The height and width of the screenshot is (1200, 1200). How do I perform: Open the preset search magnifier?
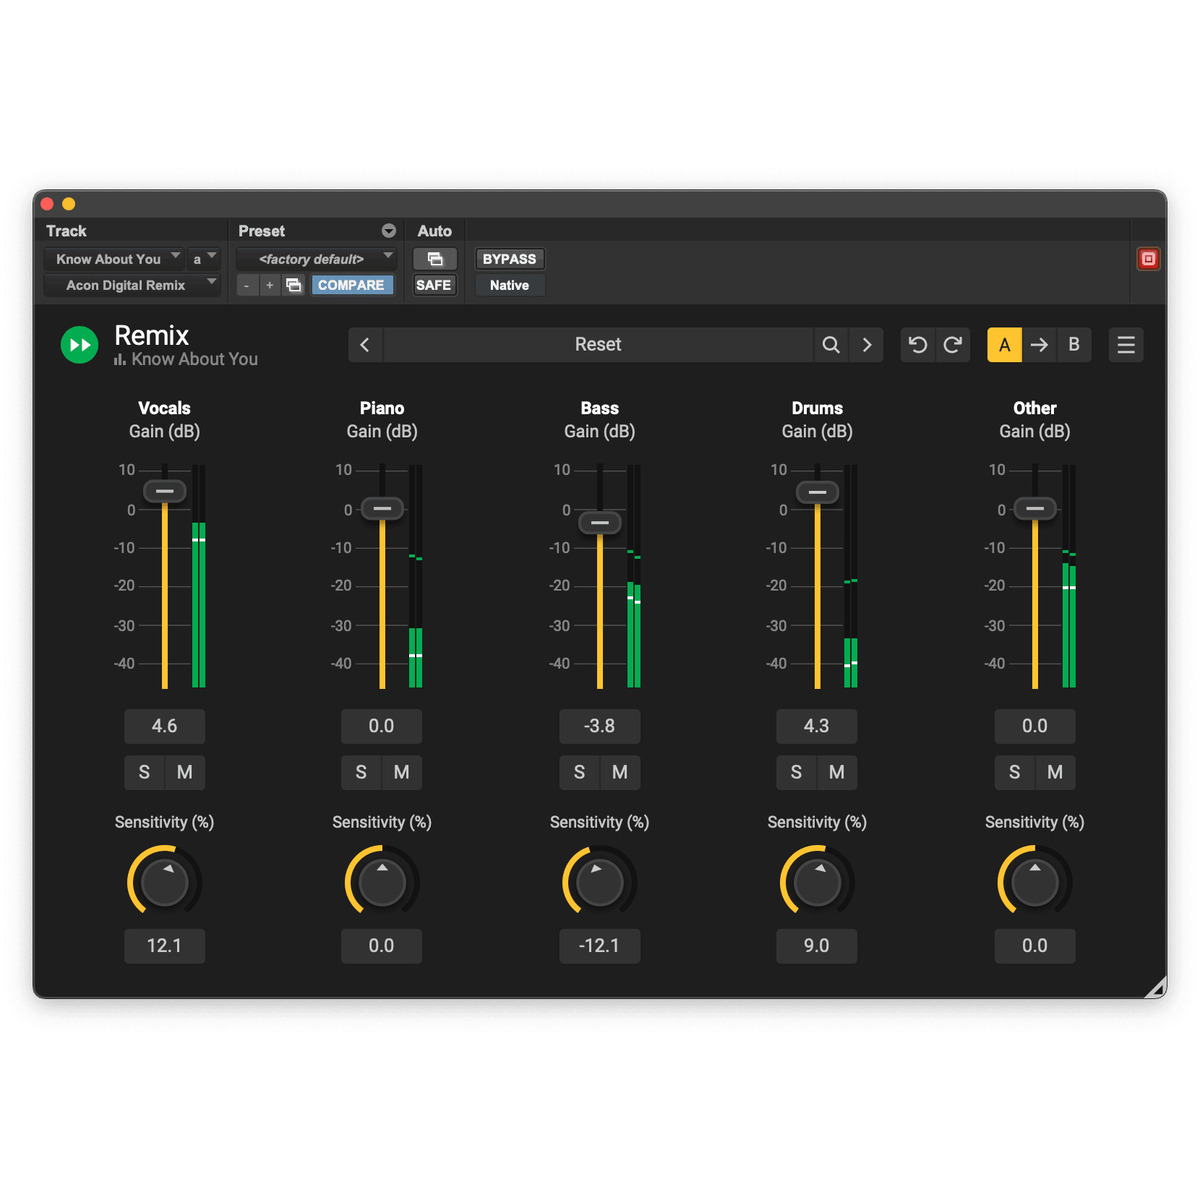[830, 345]
